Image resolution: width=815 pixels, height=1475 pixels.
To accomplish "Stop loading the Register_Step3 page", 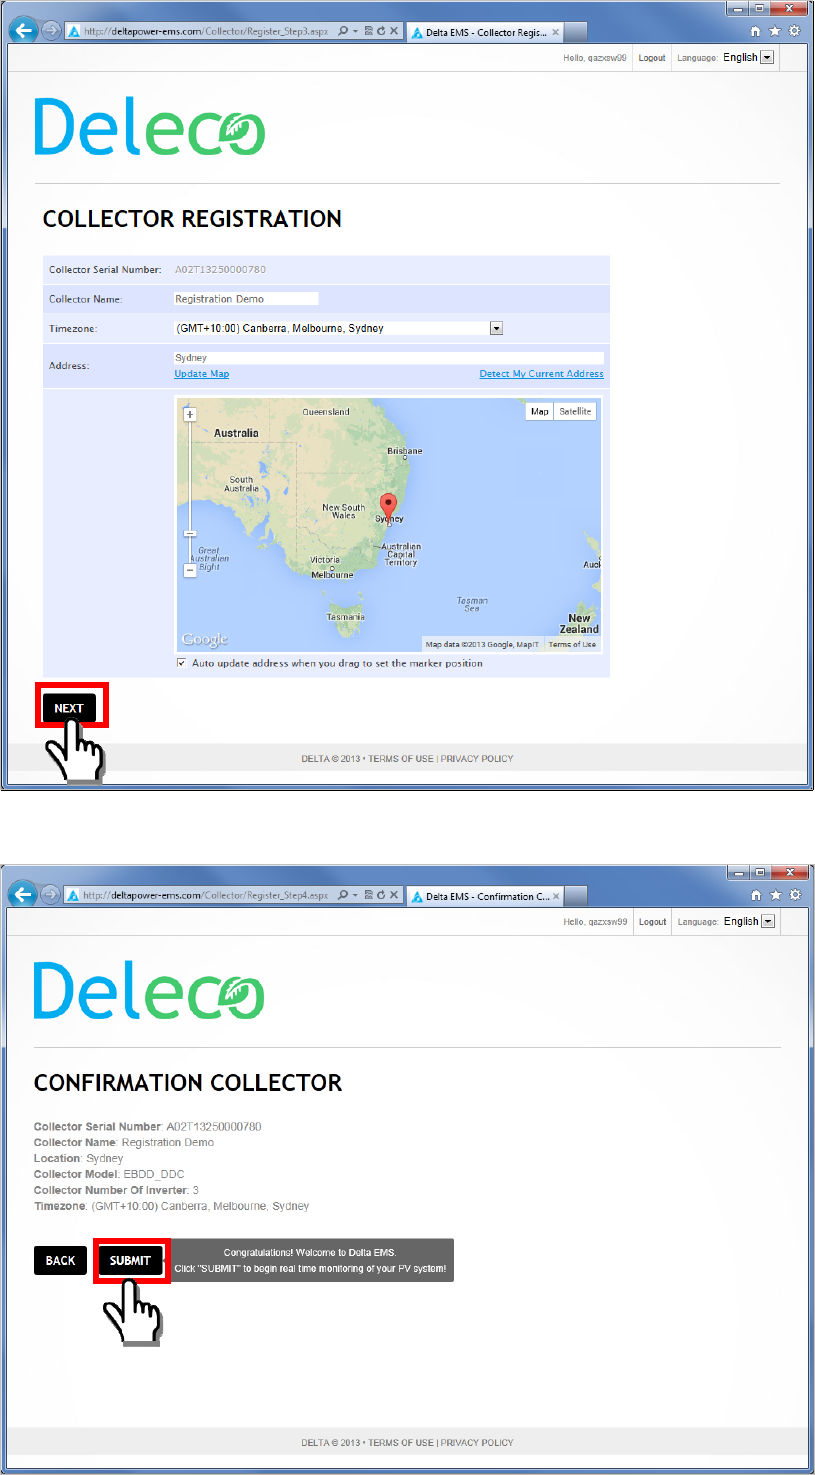I will (x=394, y=31).
